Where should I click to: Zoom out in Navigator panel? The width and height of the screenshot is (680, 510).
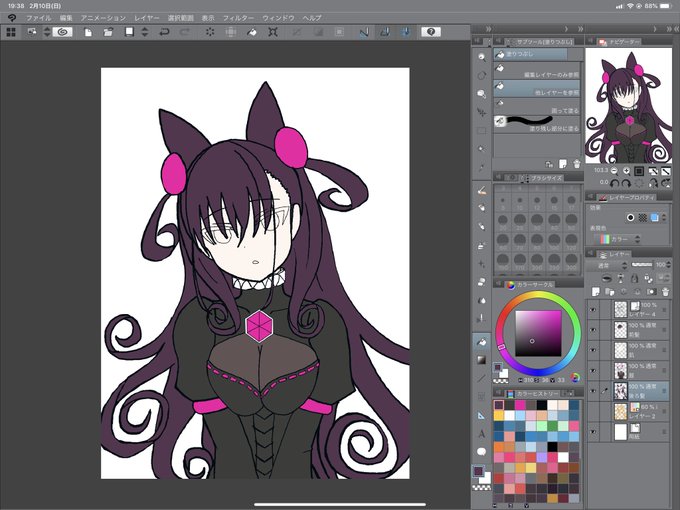614,171
